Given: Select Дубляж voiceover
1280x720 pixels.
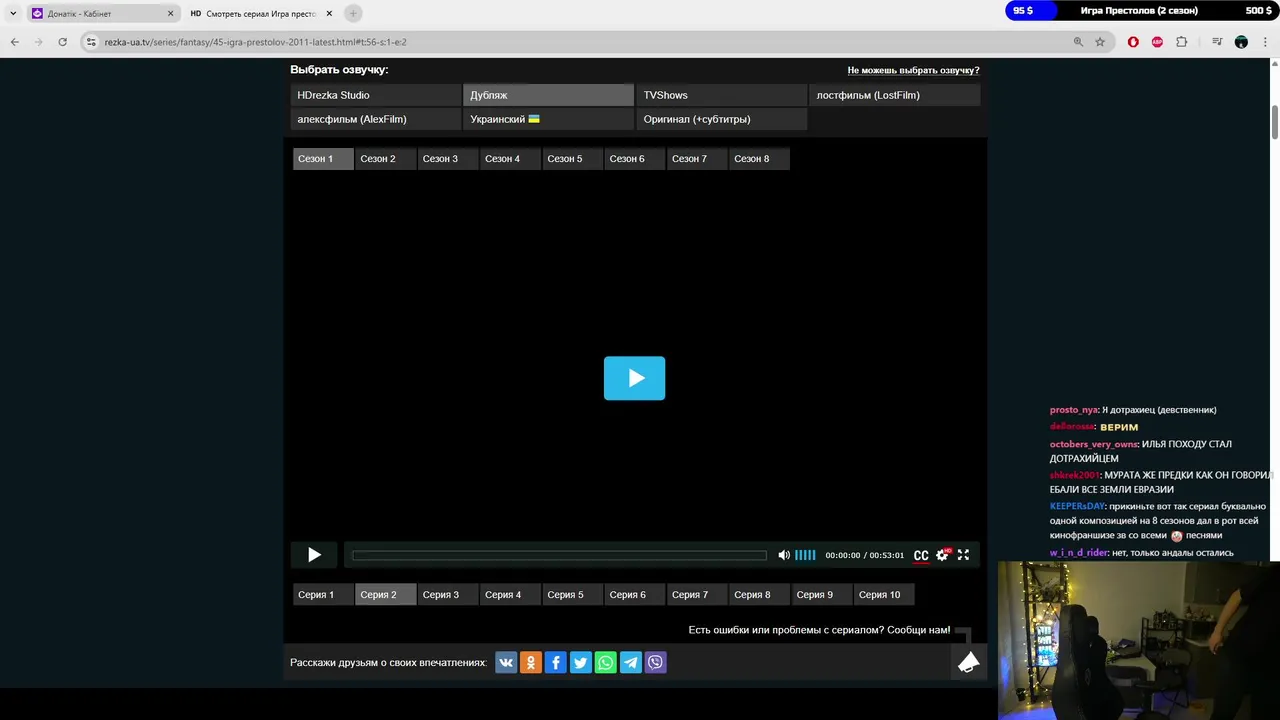Looking at the screenshot, I should tap(548, 95).
